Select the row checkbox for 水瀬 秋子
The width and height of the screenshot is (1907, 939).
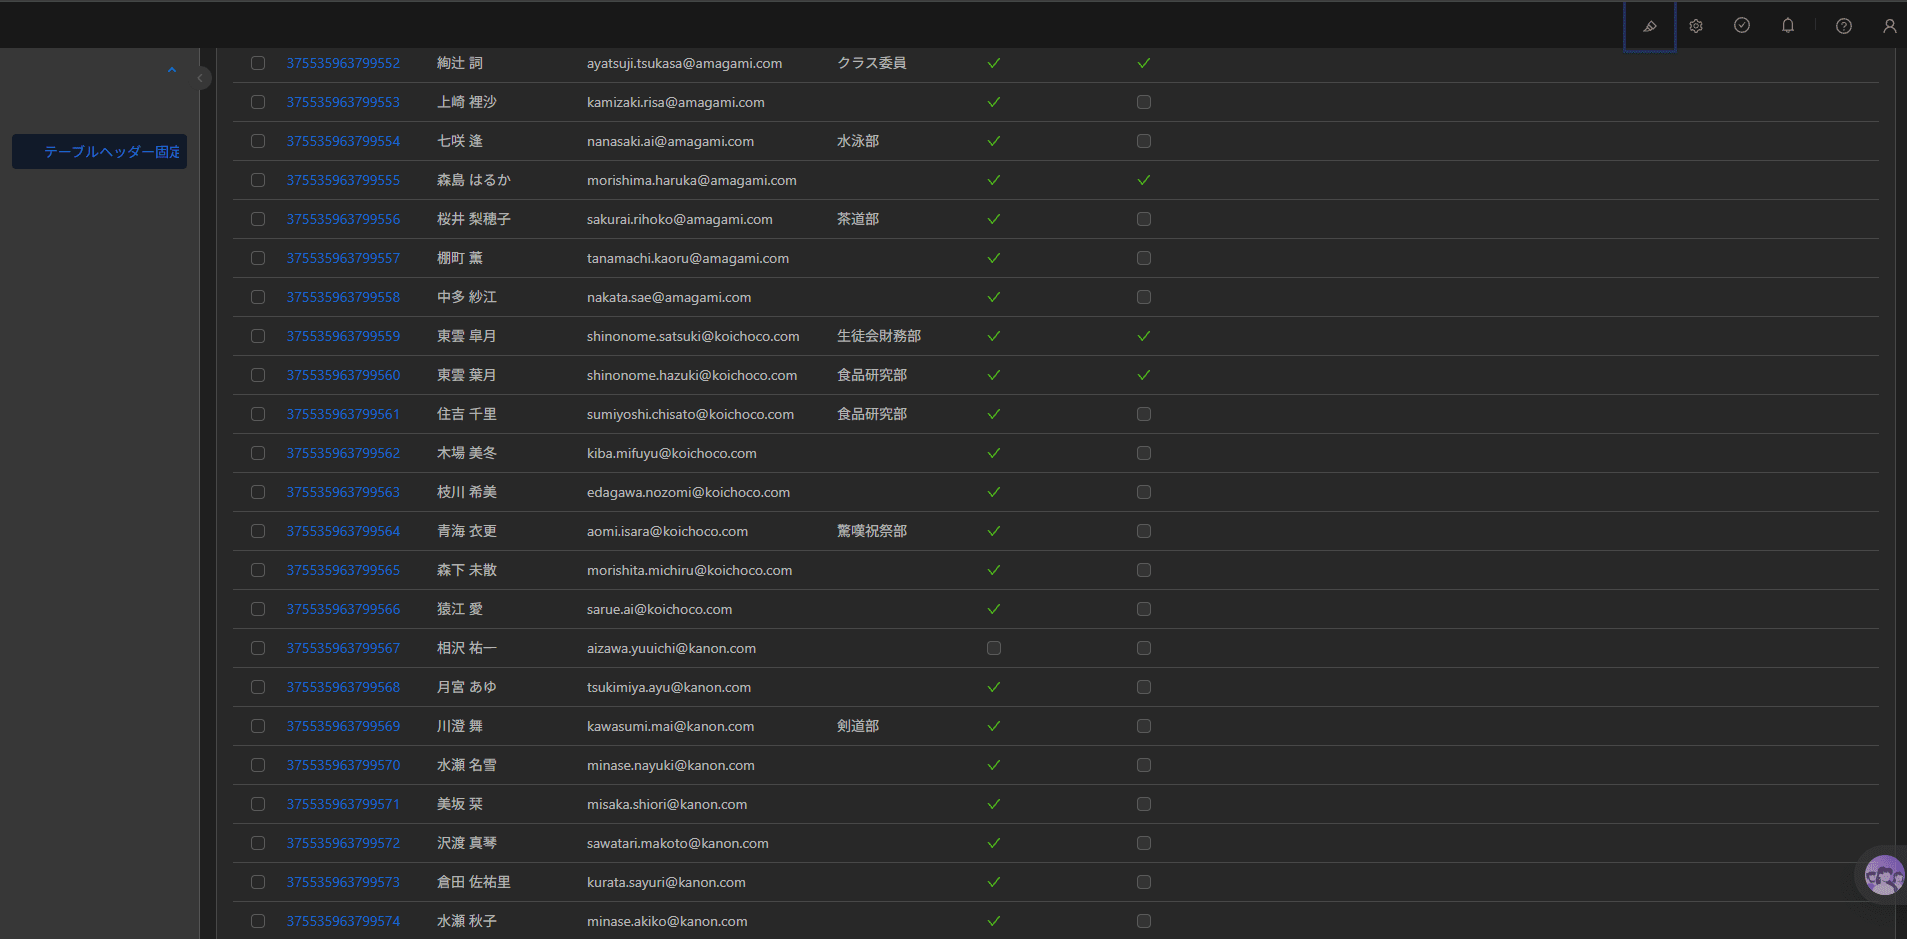pos(258,921)
